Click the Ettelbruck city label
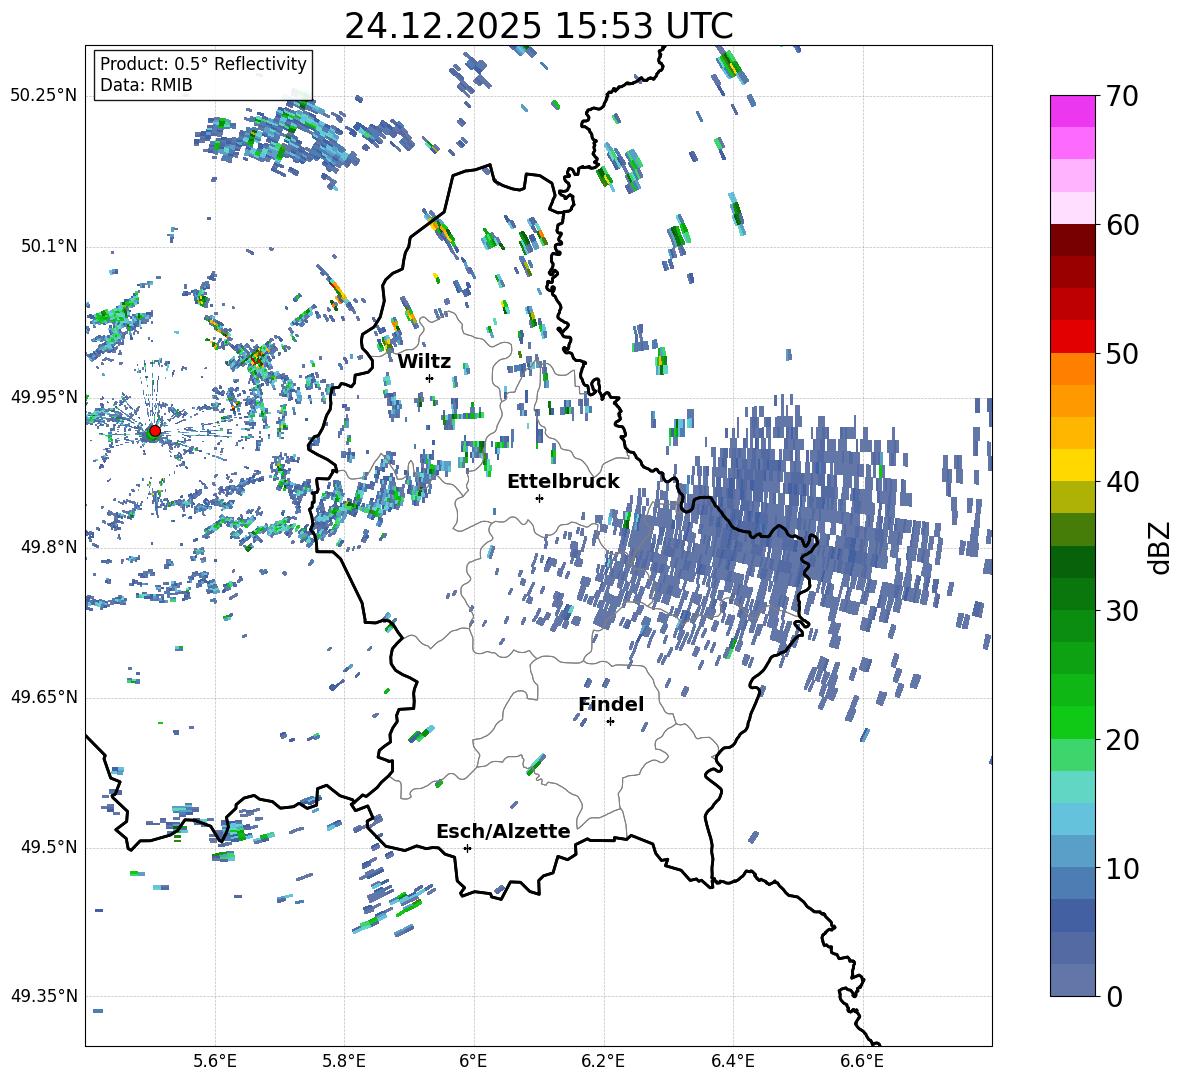 click(563, 482)
